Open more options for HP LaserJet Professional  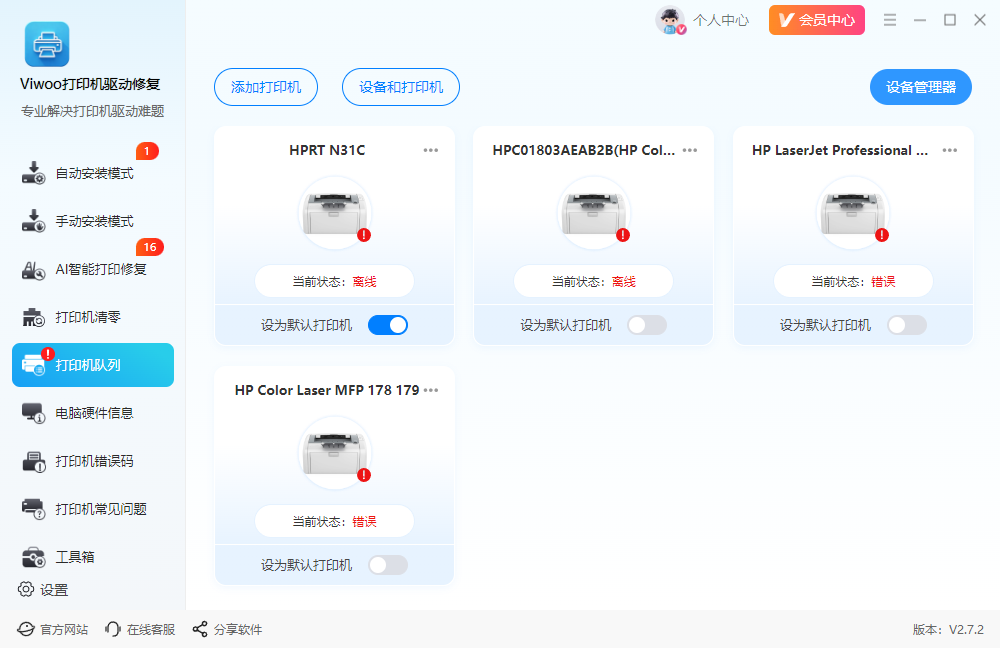click(950, 151)
